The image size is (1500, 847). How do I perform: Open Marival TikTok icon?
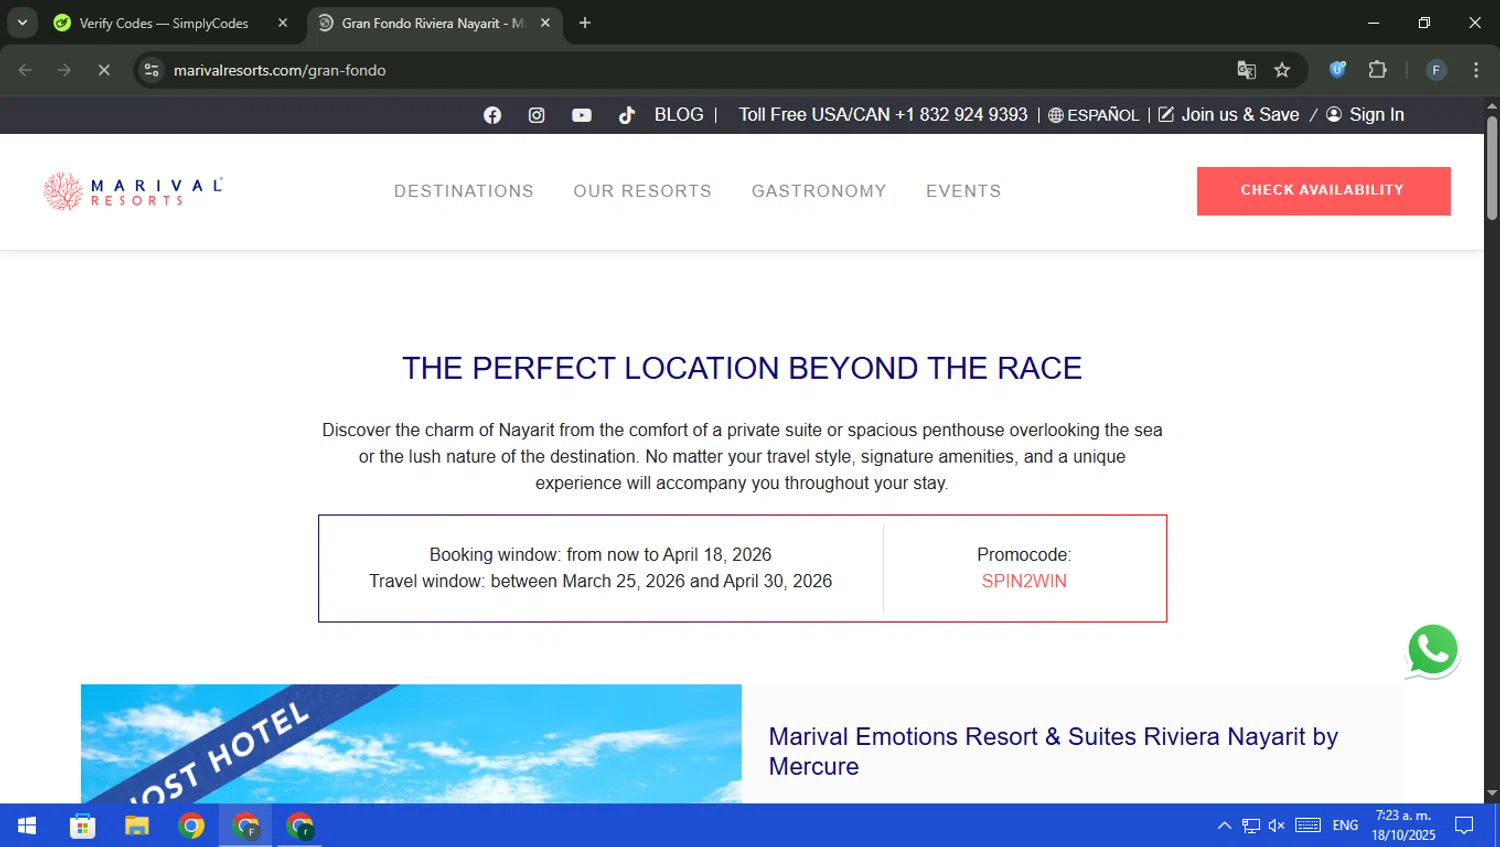pyautogui.click(x=626, y=115)
